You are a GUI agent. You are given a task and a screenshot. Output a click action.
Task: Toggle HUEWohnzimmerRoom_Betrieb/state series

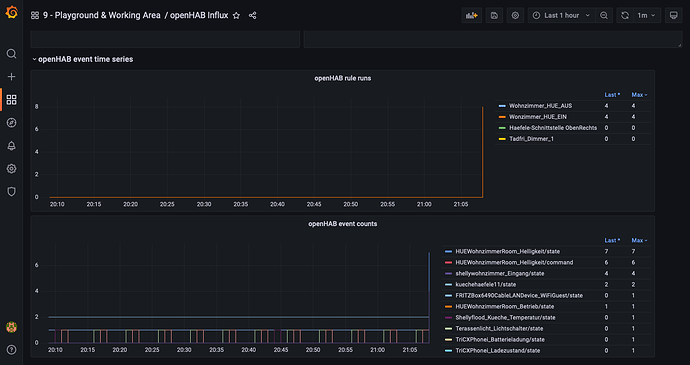[505, 306]
